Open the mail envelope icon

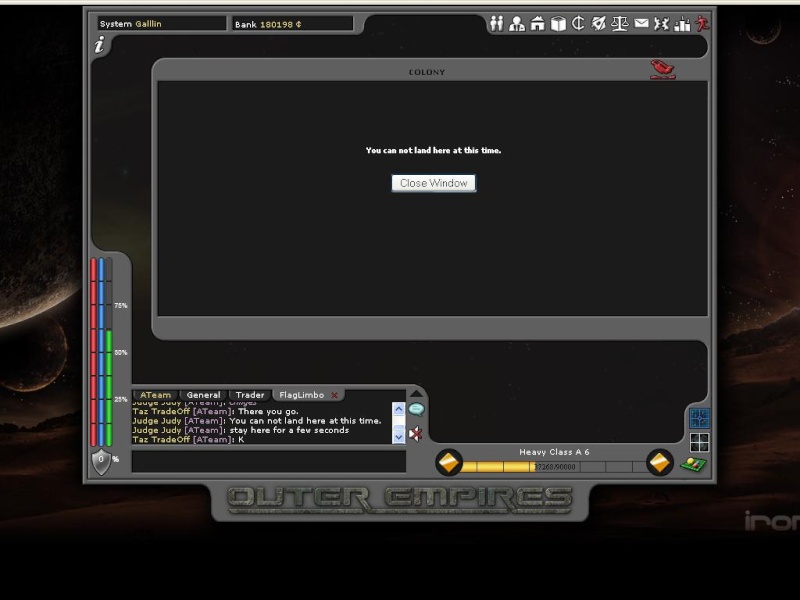pos(641,23)
